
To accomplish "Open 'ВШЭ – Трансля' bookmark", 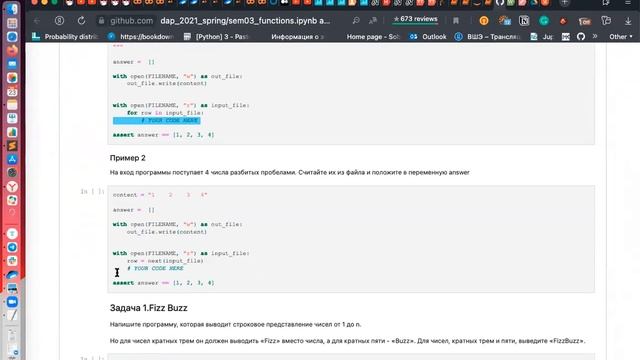I will [488, 37].
